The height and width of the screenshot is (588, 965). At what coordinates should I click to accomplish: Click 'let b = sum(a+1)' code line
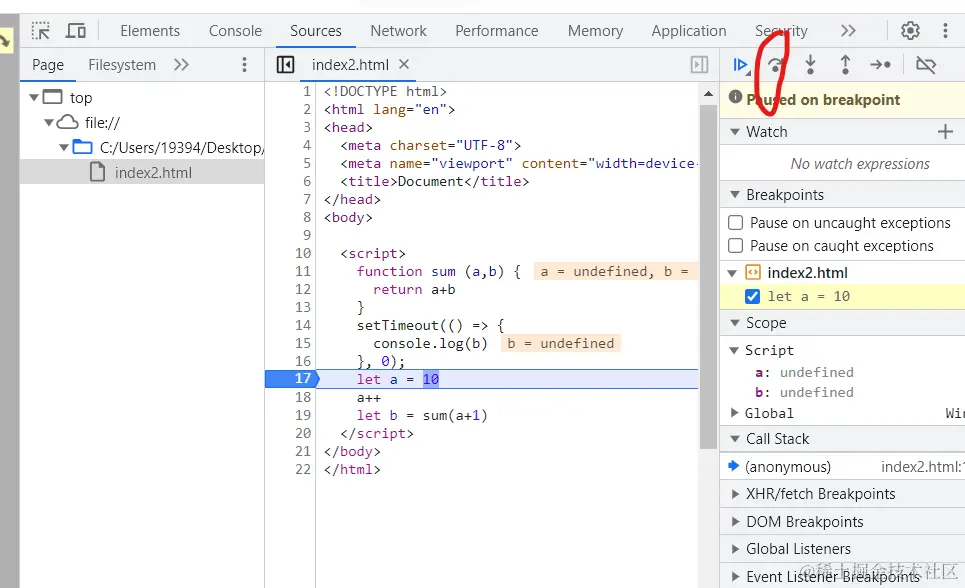point(422,416)
